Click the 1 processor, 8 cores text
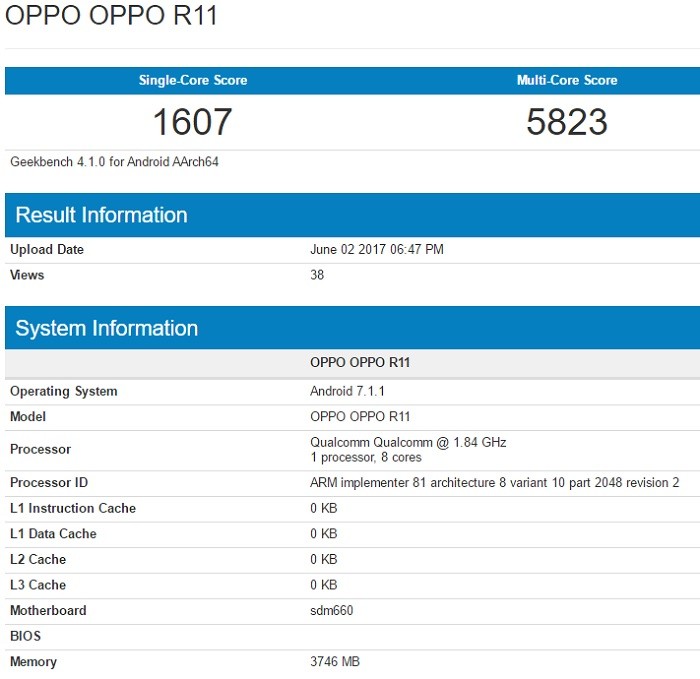 [366, 458]
